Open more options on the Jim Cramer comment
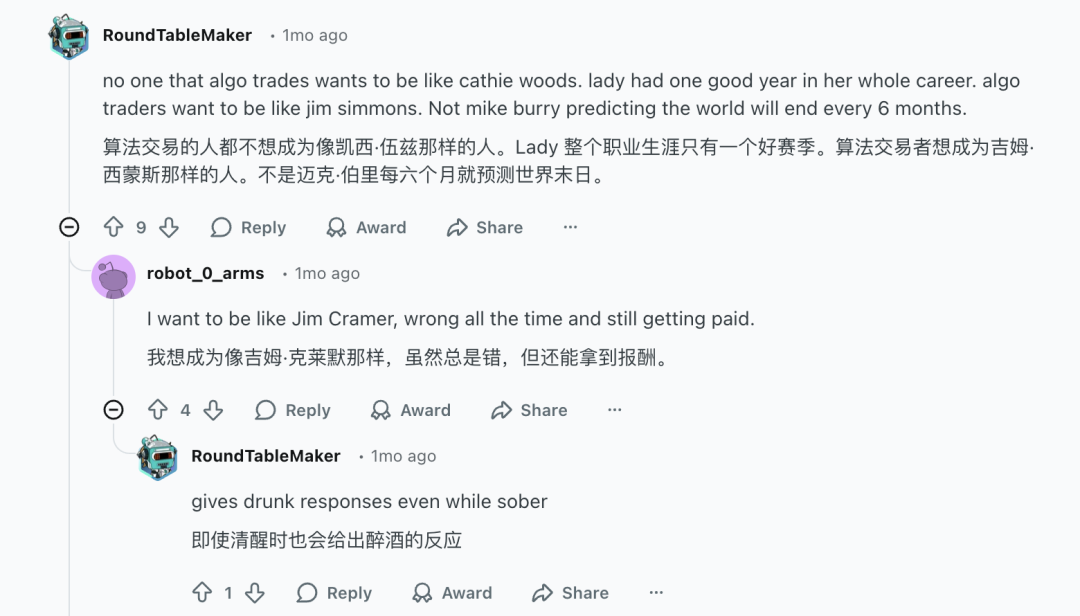The image size is (1080, 616). [x=614, y=410]
